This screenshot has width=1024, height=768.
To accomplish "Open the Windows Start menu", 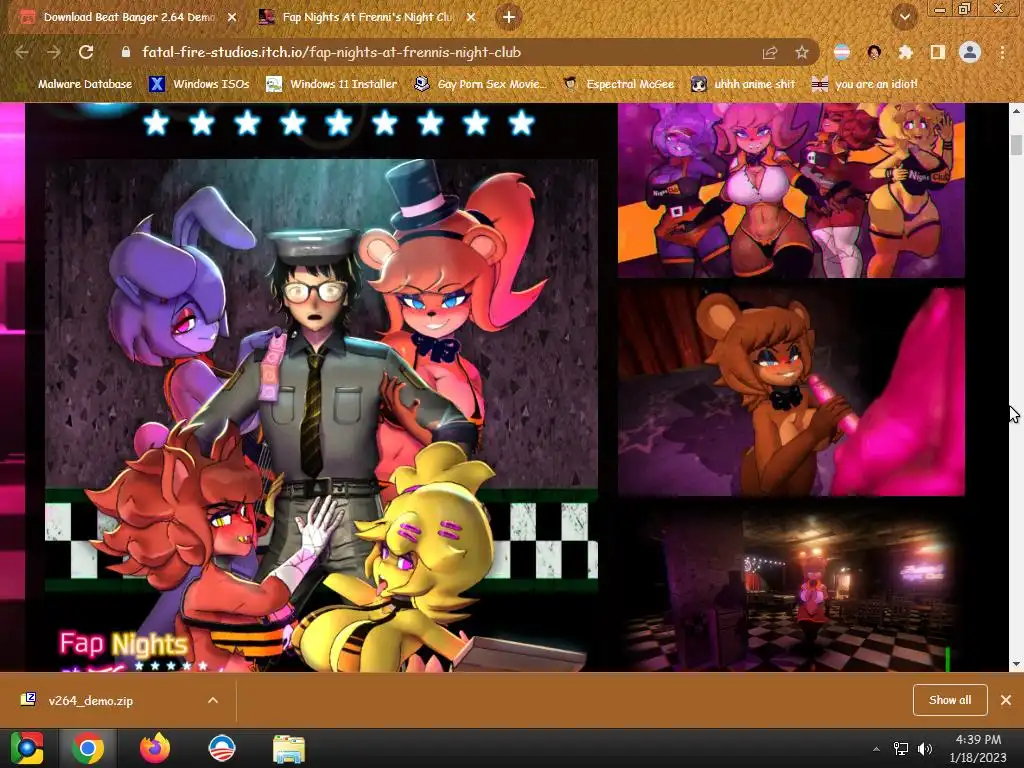I will pos(27,748).
